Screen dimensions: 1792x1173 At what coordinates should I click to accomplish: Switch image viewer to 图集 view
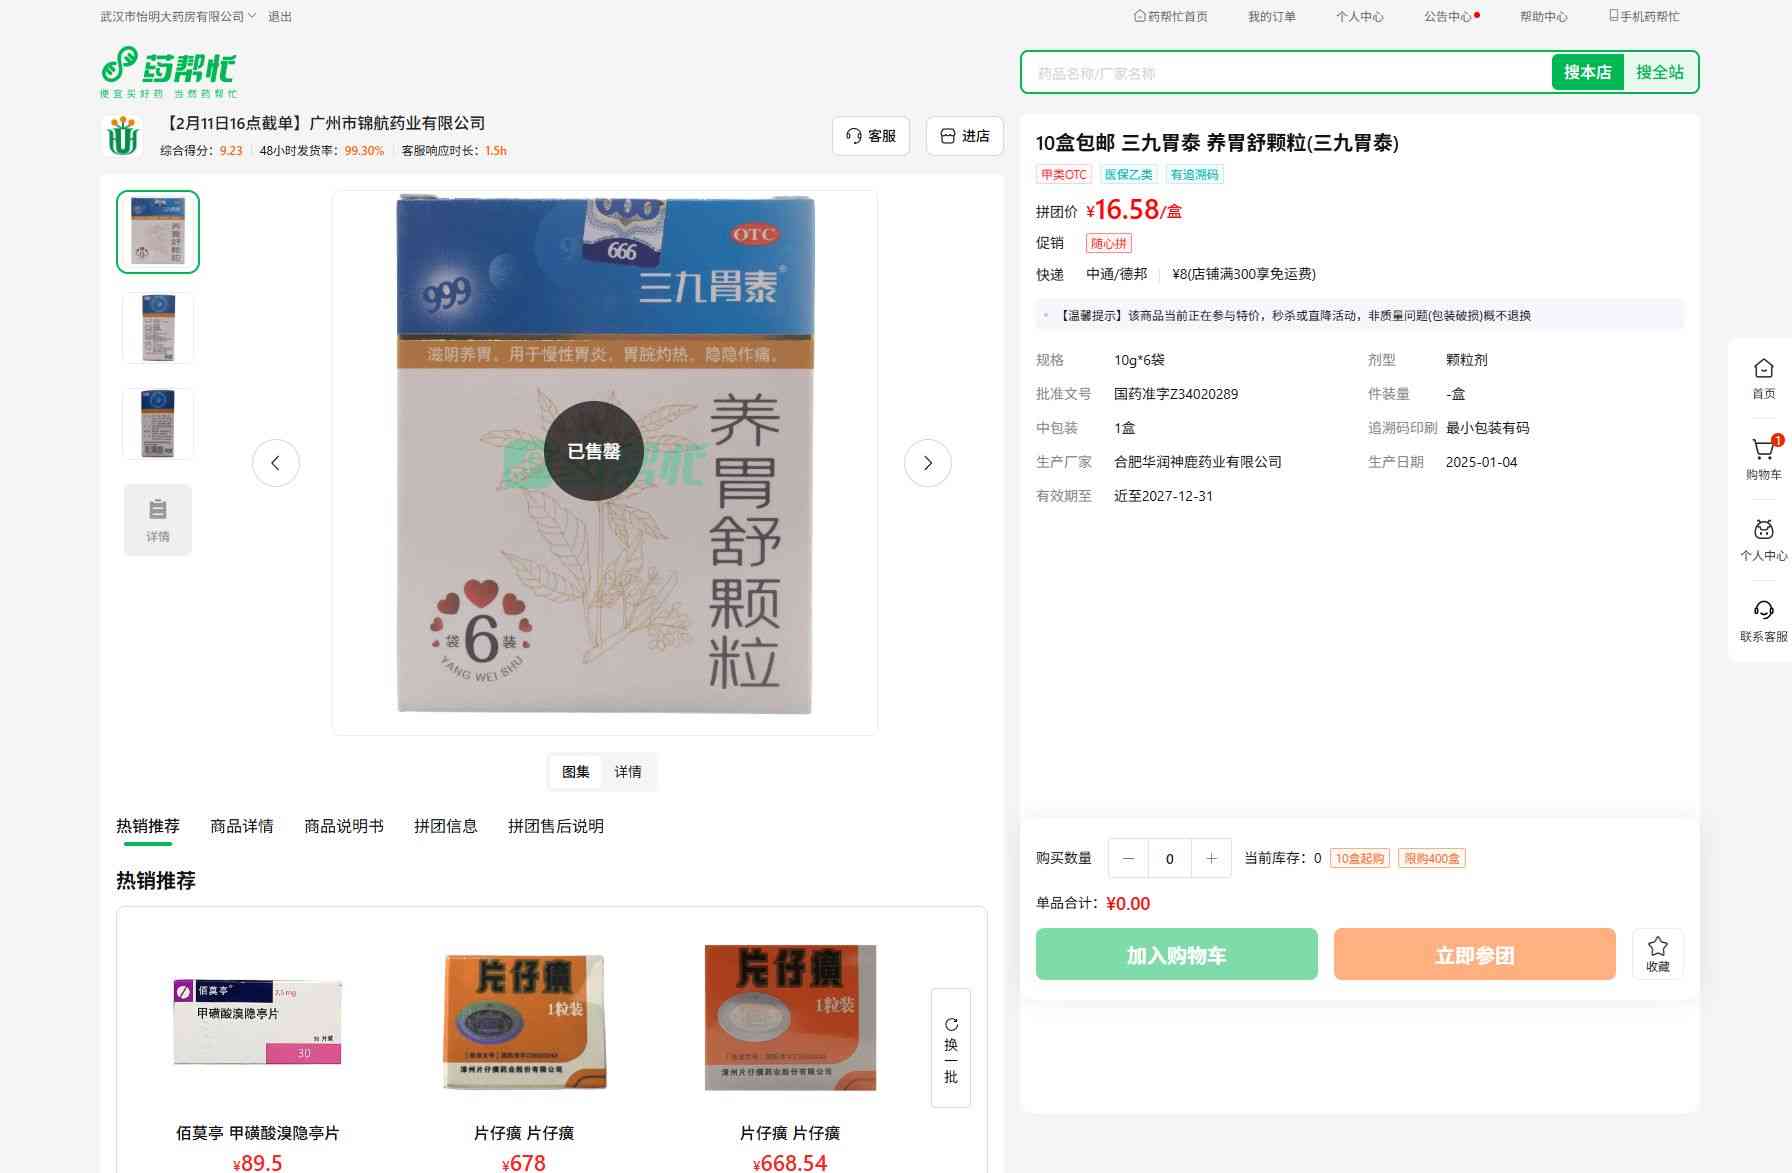[576, 772]
